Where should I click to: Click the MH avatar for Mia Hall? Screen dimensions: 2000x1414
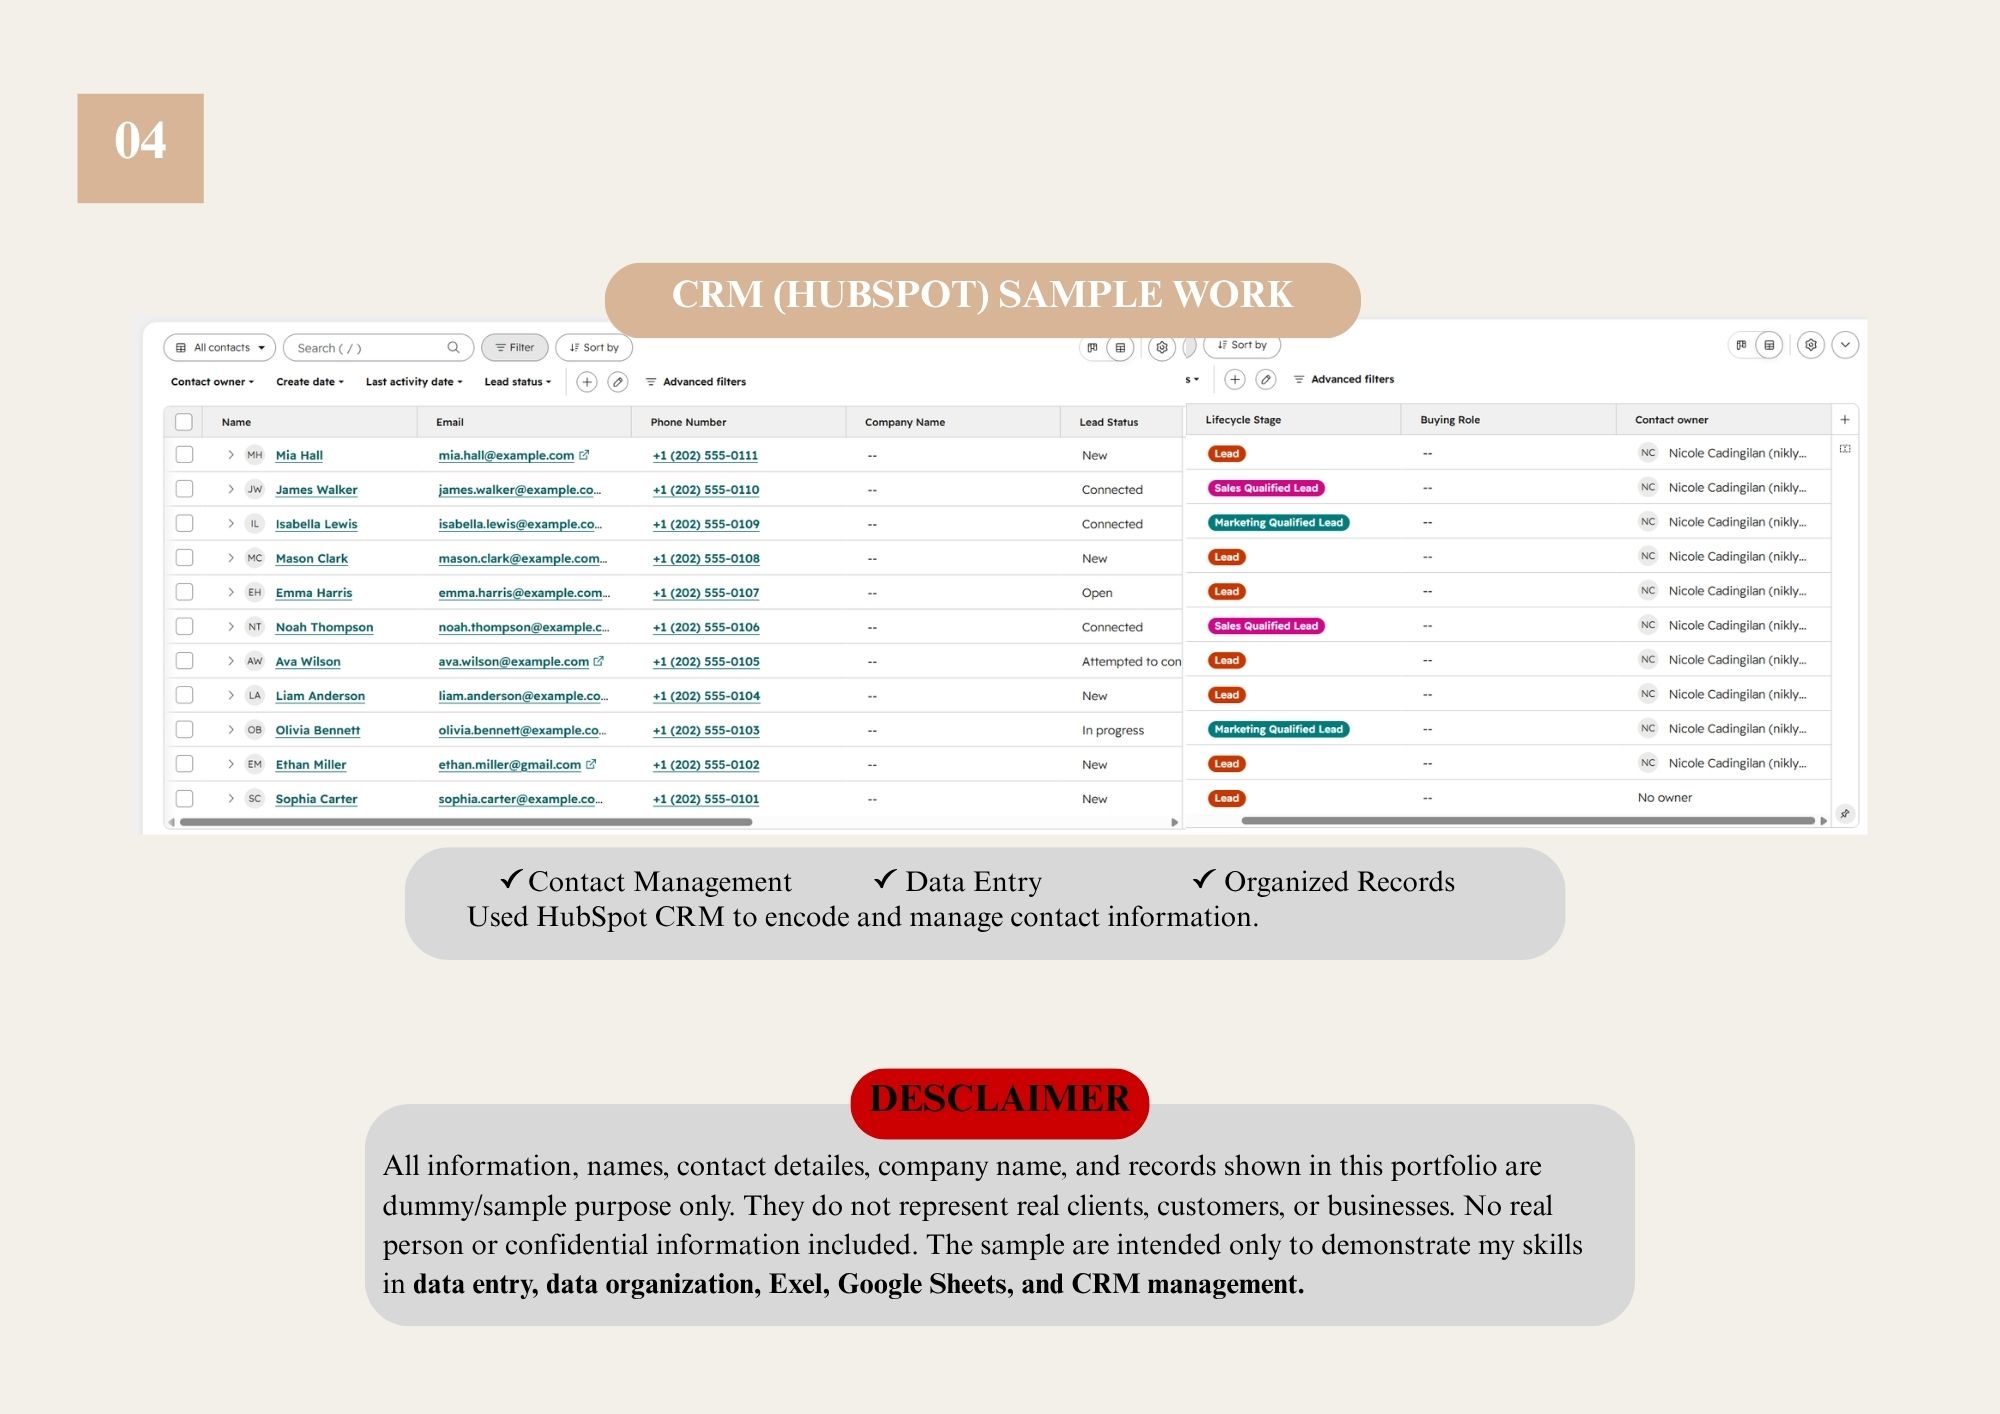(255, 455)
